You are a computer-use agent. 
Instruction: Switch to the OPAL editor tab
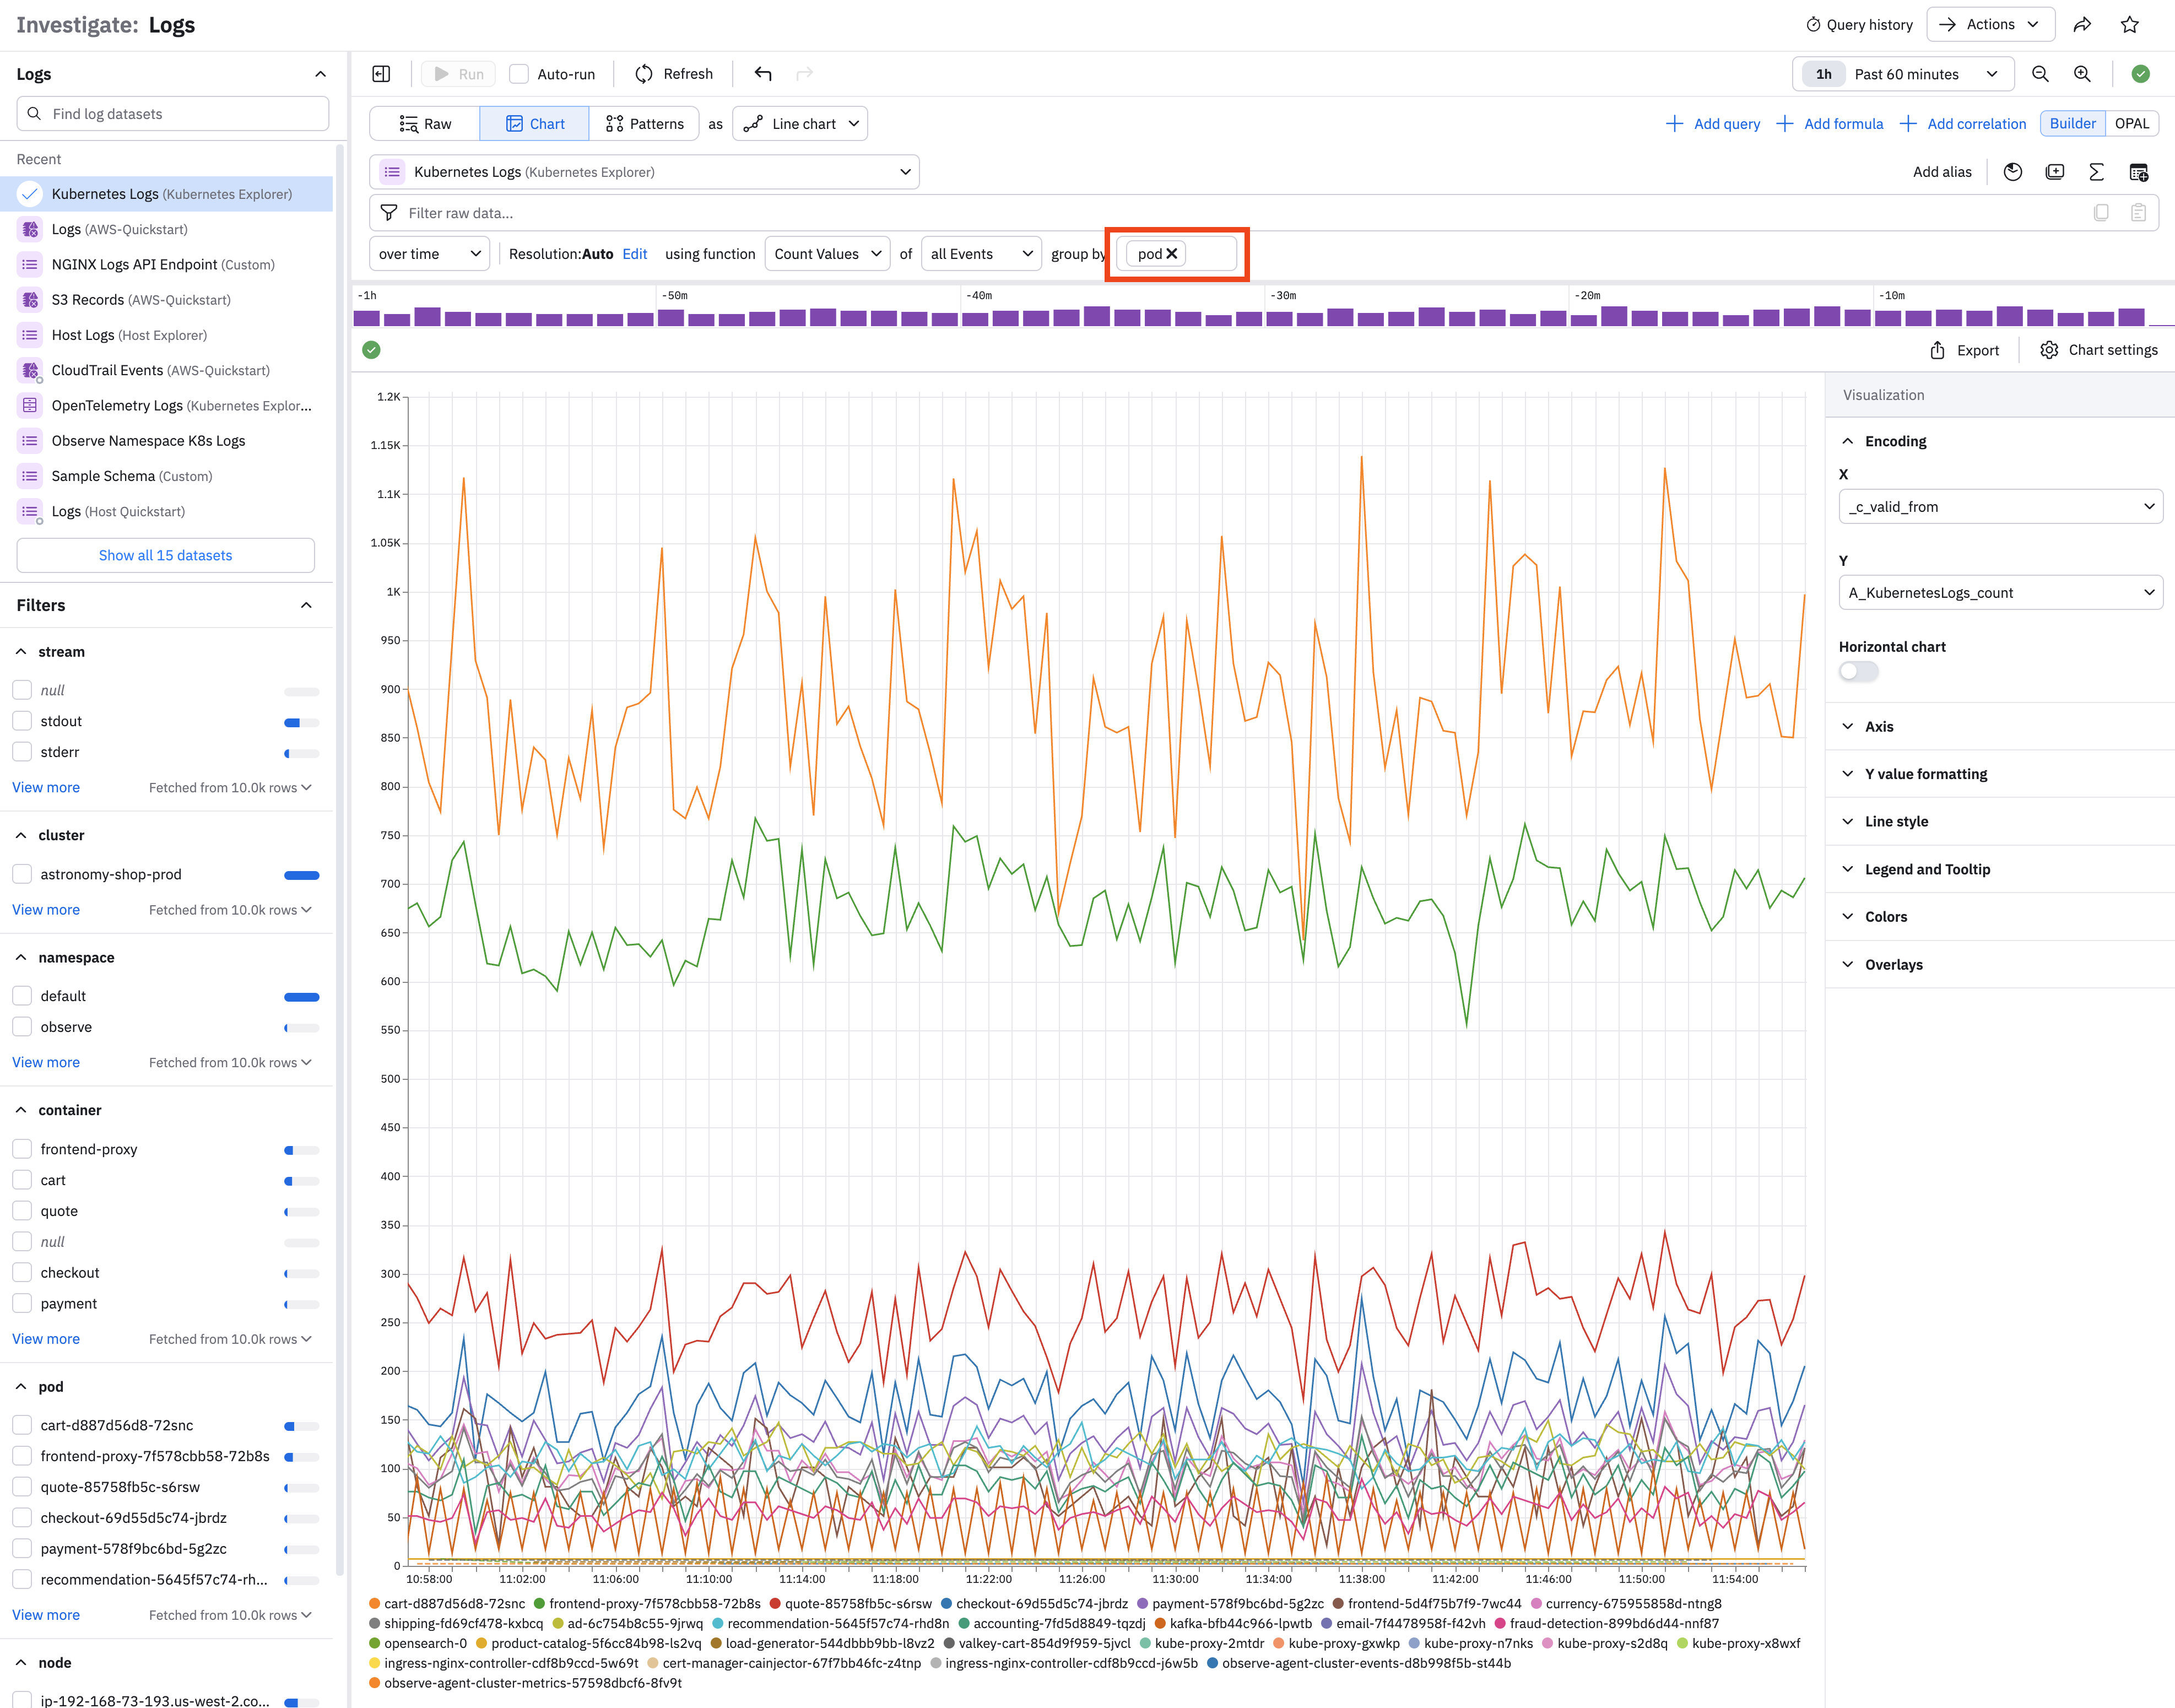[2131, 124]
